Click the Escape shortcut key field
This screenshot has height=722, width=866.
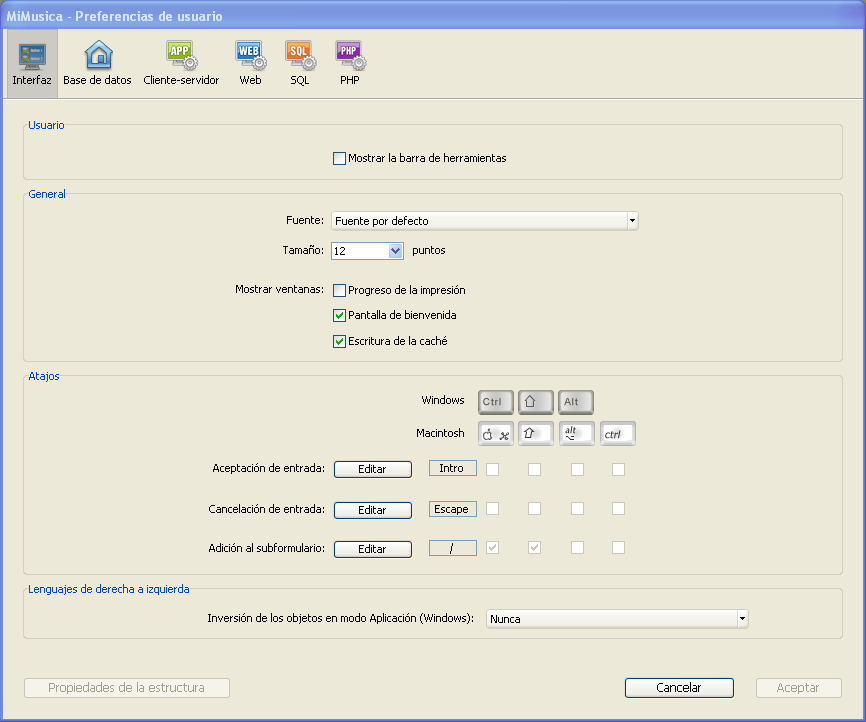[x=452, y=509]
